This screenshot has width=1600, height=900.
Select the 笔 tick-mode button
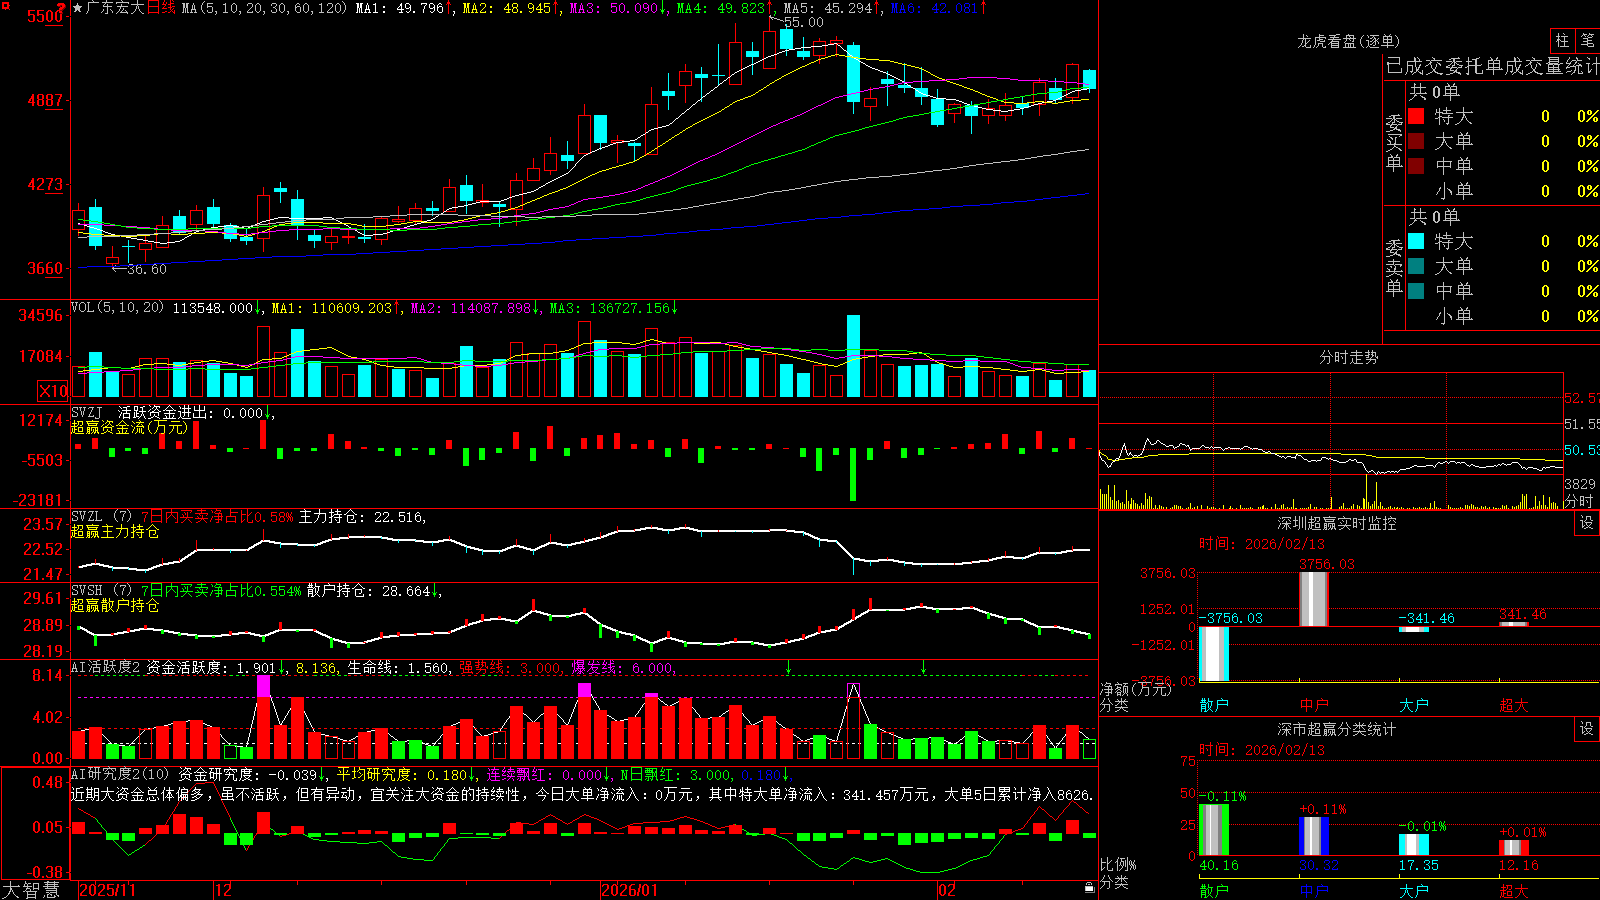(1587, 40)
